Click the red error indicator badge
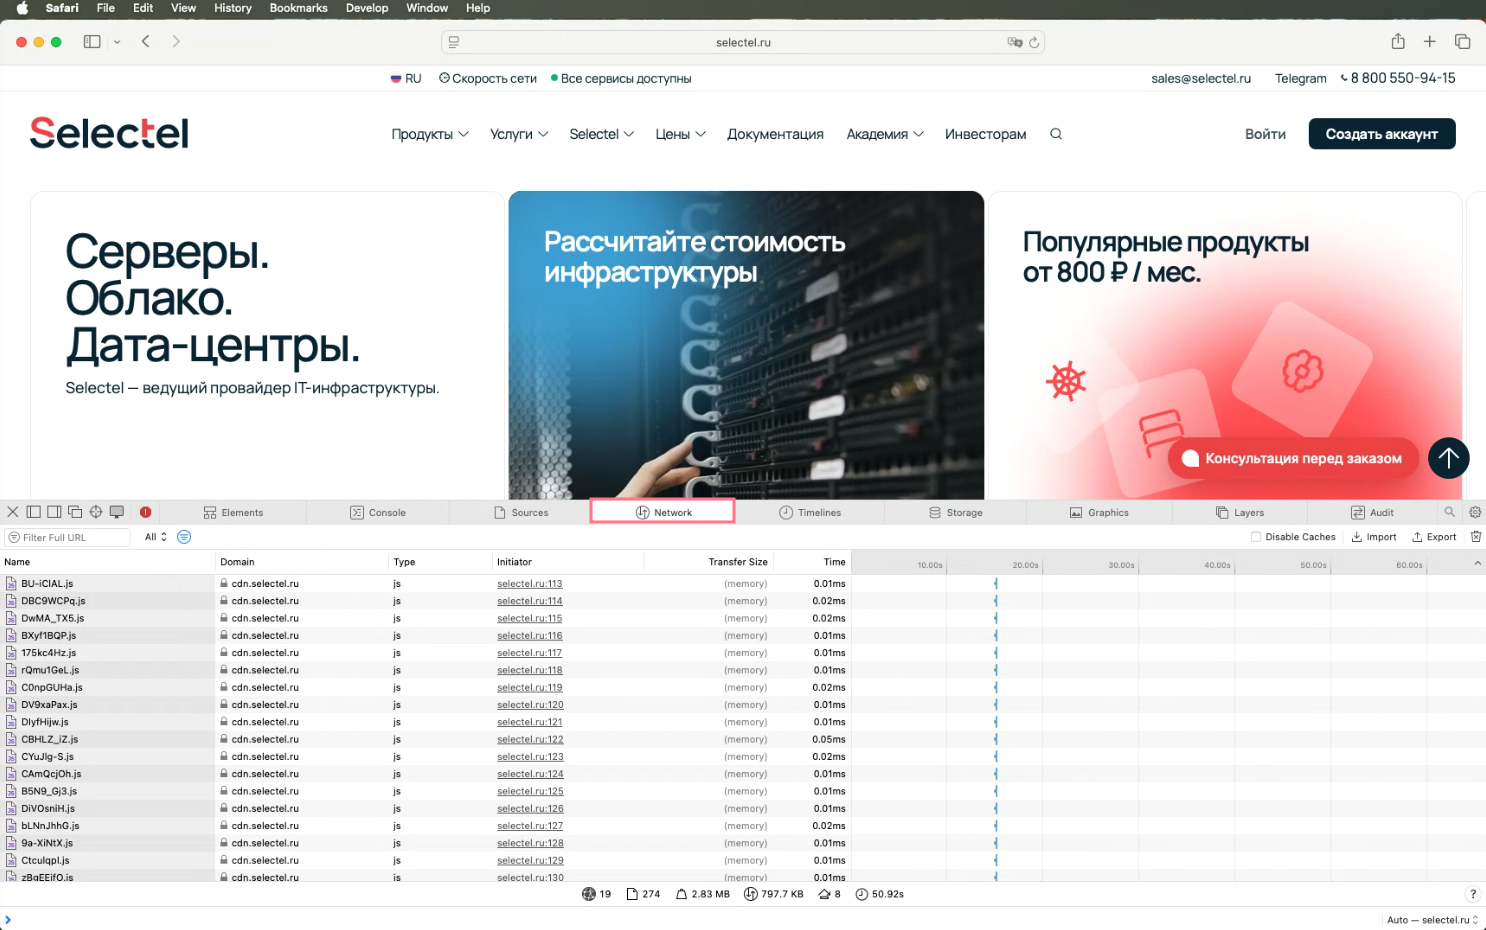This screenshot has width=1486, height=930. [145, 512]
